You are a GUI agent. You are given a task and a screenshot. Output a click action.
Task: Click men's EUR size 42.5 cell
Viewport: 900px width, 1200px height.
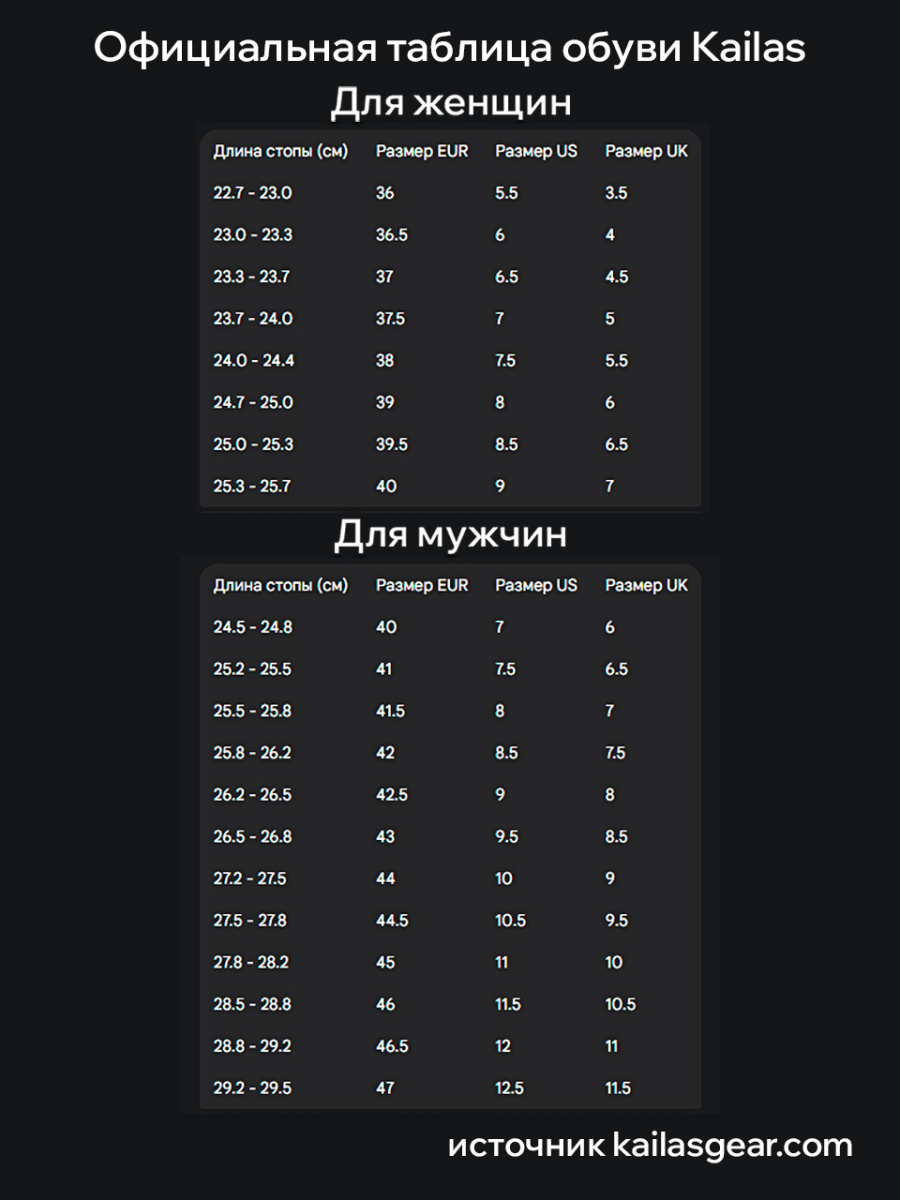391,795
